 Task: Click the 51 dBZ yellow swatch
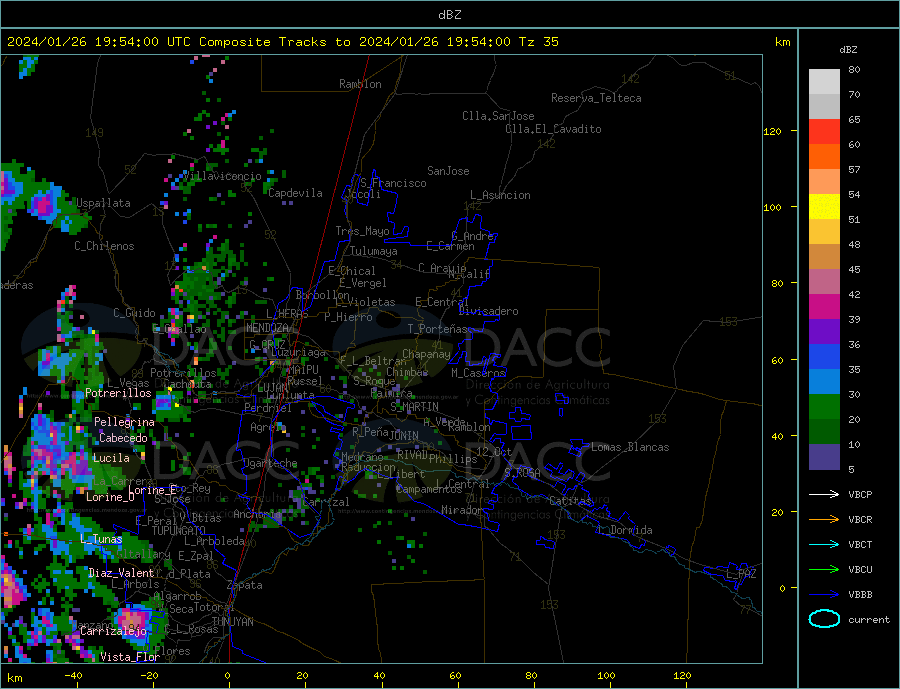click(x=824, y=207)
